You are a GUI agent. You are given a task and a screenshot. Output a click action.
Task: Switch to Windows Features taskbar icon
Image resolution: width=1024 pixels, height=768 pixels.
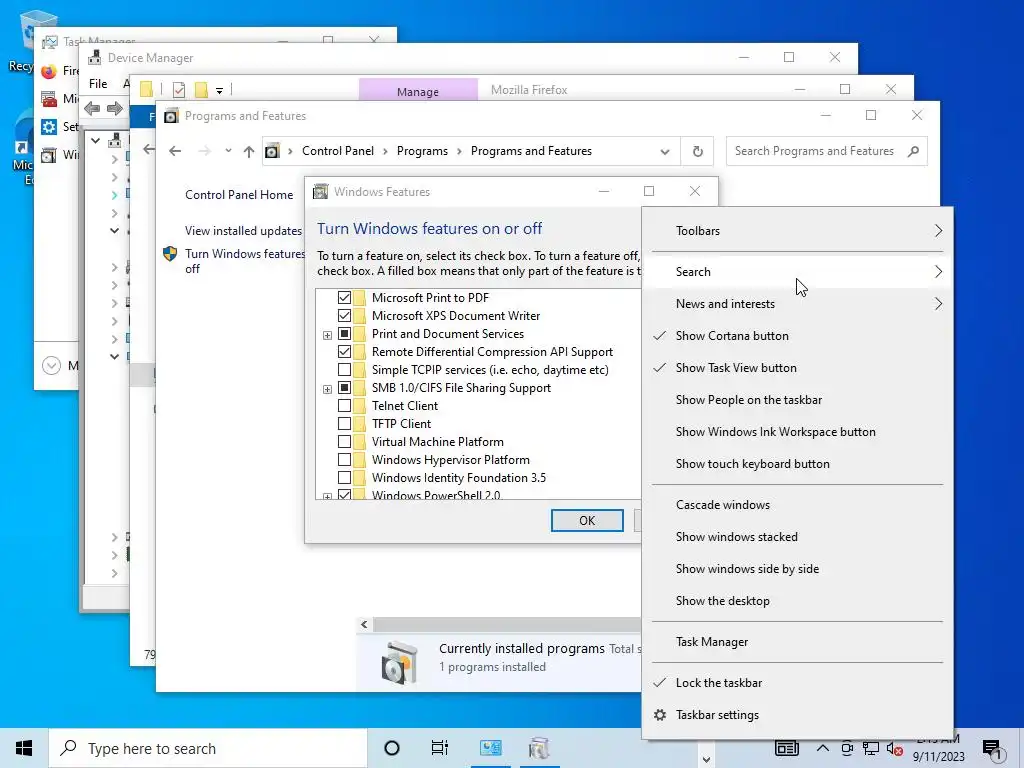pyautogui.click(x=539, y=748)
